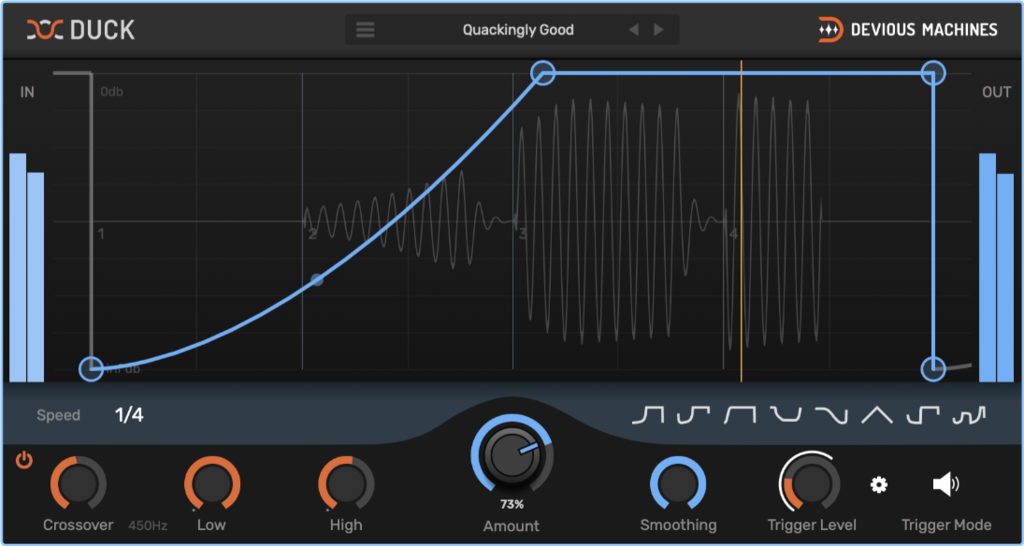Select the top envelope node near beat 3
1024x546 pixels.
click(543, 73)
